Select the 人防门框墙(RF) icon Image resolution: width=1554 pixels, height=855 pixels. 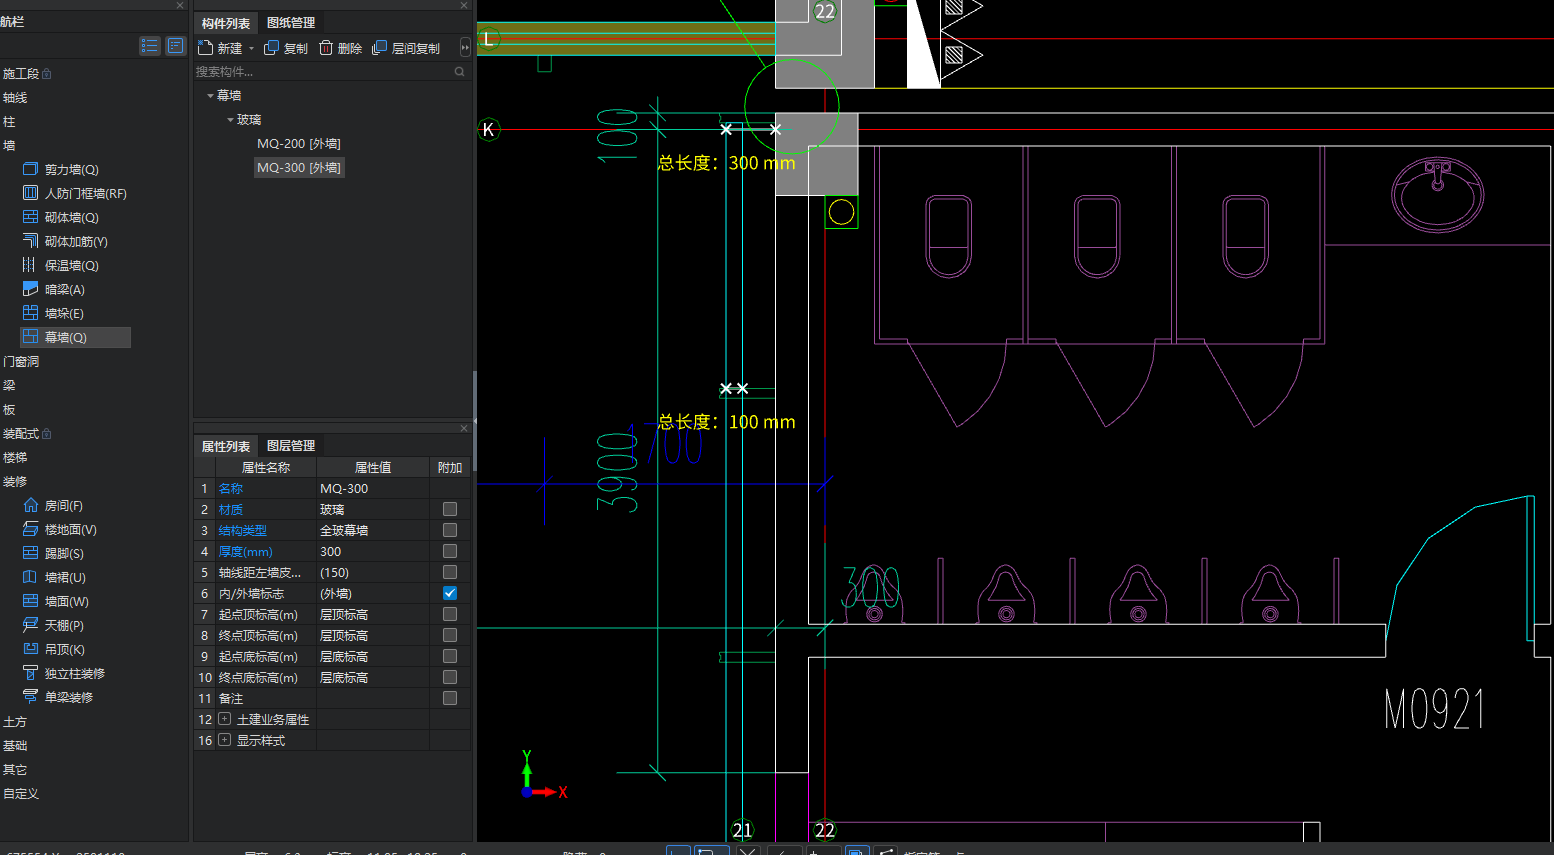(x=30, y=193)
